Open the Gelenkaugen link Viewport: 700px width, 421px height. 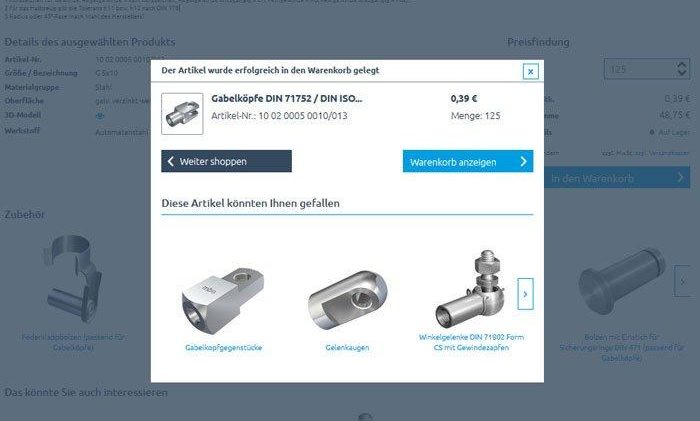pyautogui.click(x=347, y=347)
